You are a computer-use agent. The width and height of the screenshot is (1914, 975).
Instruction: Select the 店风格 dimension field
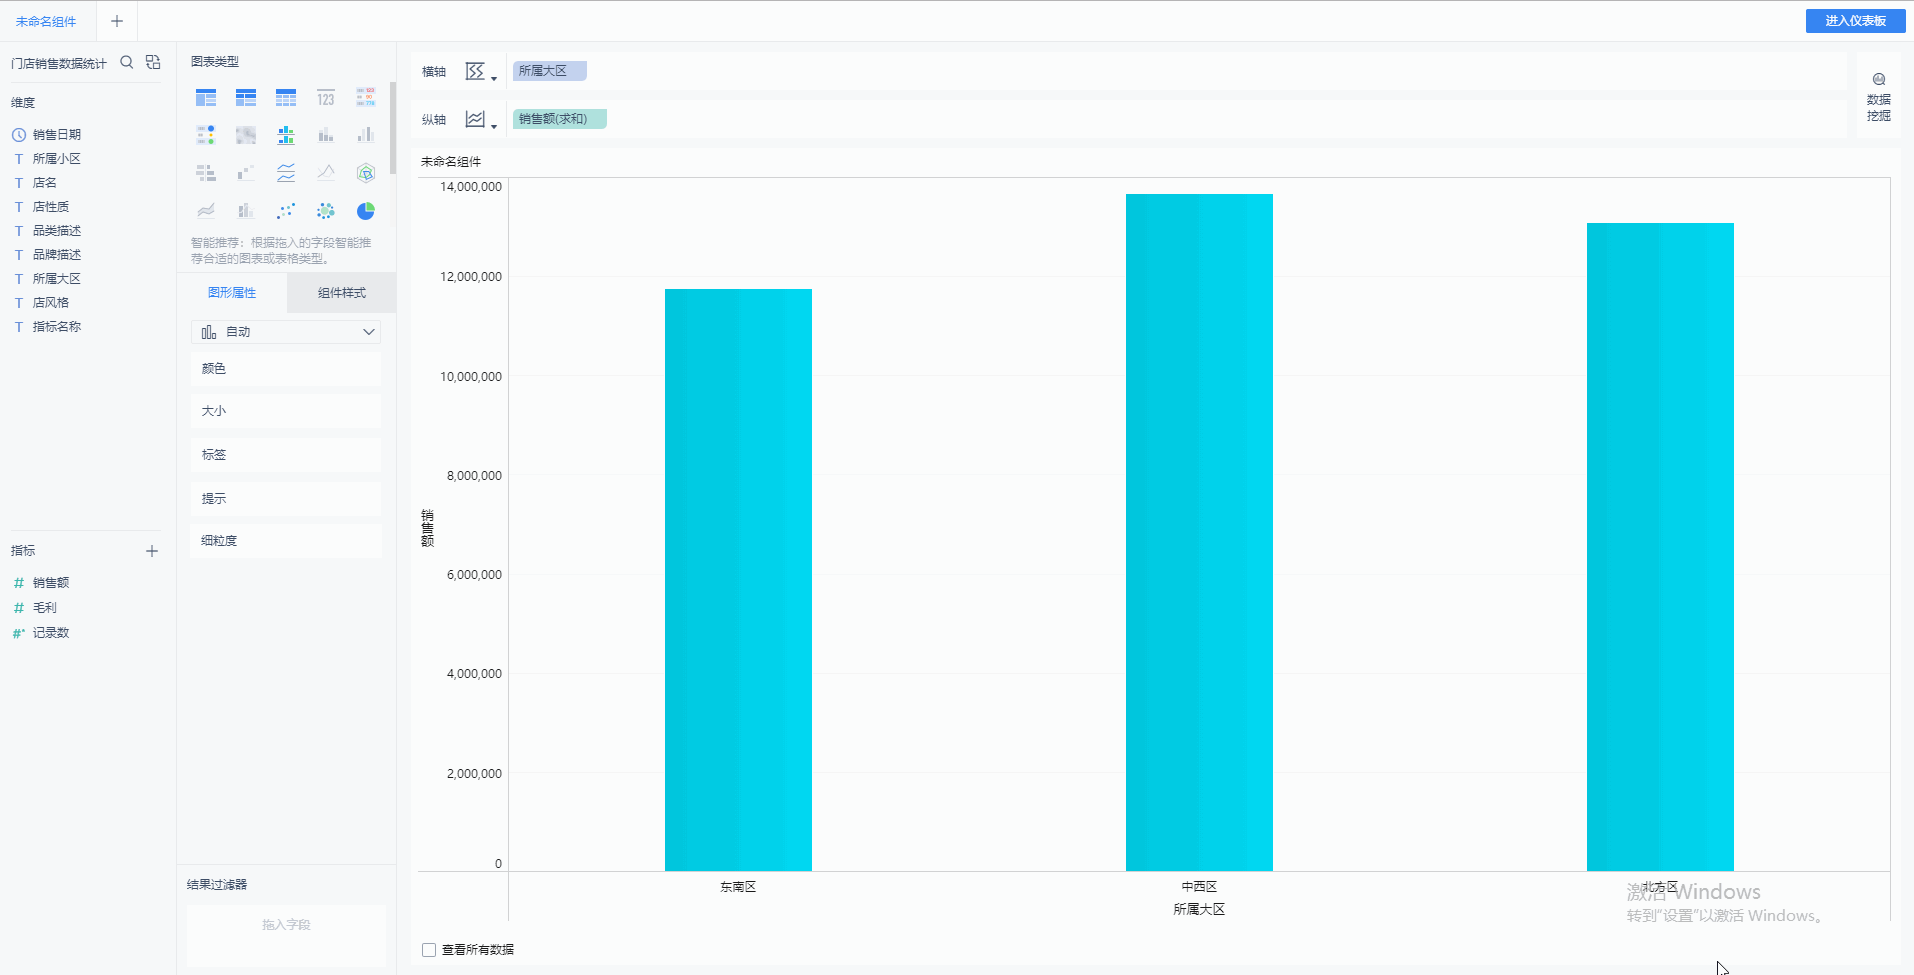pos(51,303)
